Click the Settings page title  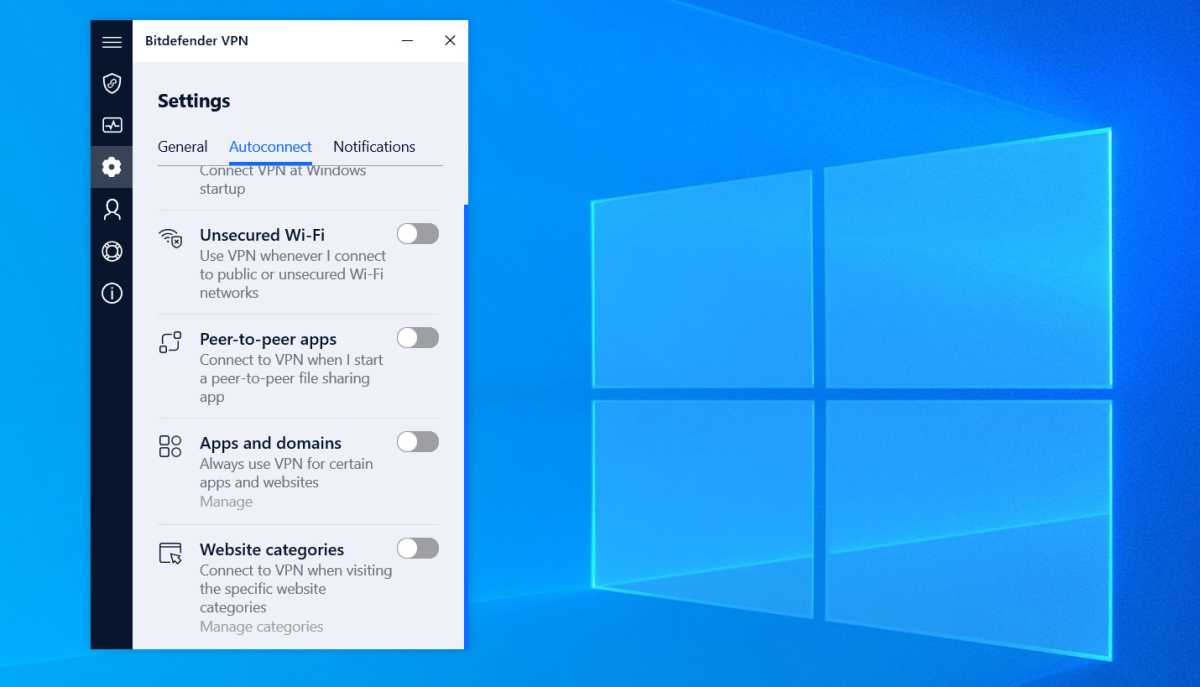[x=194, y=101]
